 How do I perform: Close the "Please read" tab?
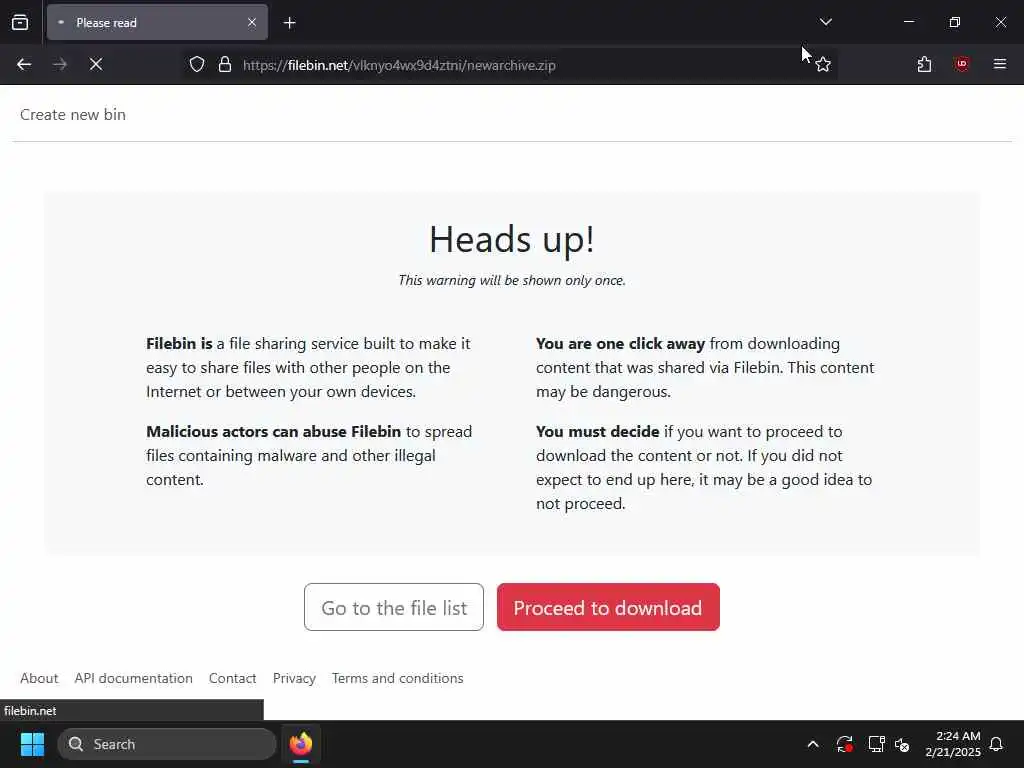tap(251, 22)
